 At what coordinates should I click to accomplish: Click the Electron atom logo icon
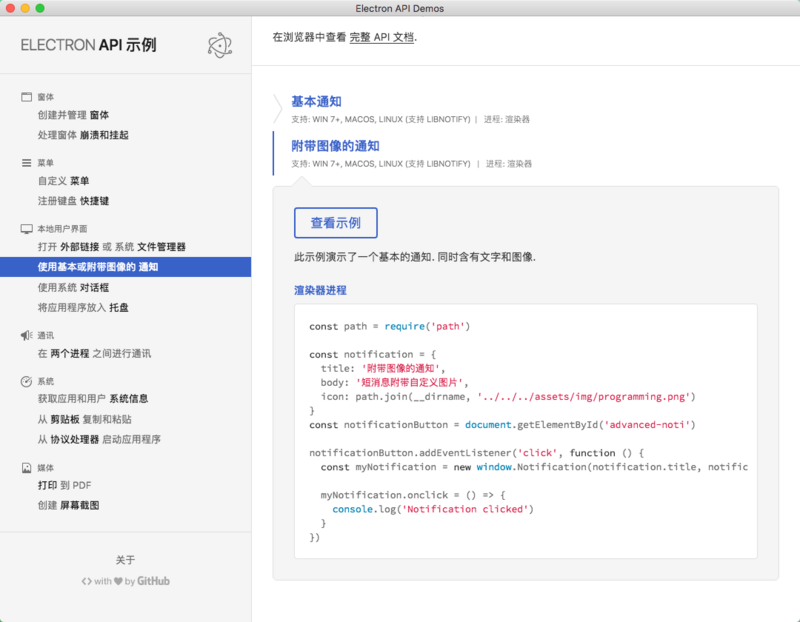point(220,45)
